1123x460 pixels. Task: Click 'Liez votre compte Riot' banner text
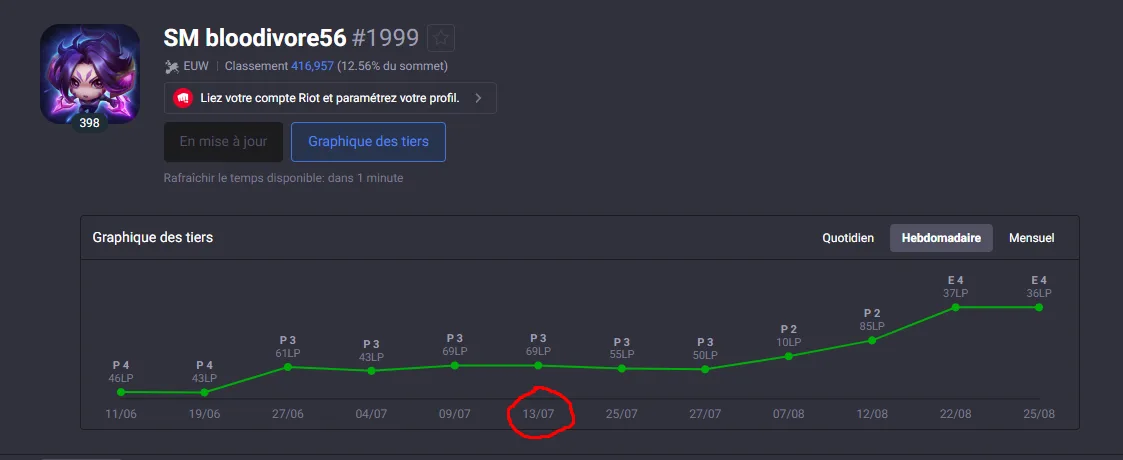point(329,97)
